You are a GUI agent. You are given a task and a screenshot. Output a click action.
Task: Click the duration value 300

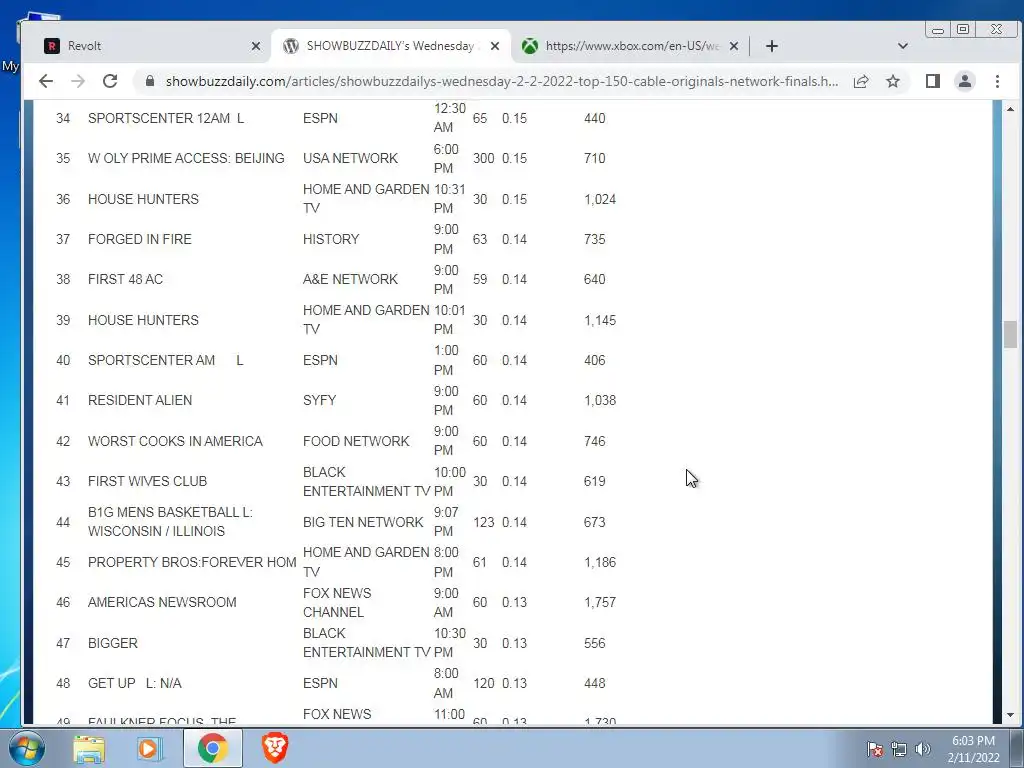point(483,158)
